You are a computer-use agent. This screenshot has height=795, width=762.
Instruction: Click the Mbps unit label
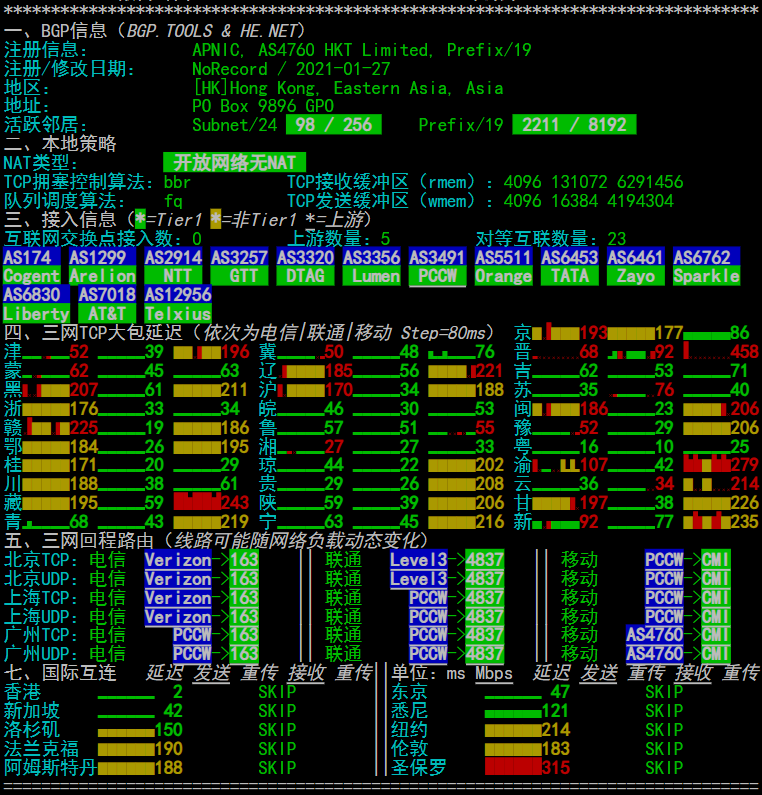[x=494, y=673]
